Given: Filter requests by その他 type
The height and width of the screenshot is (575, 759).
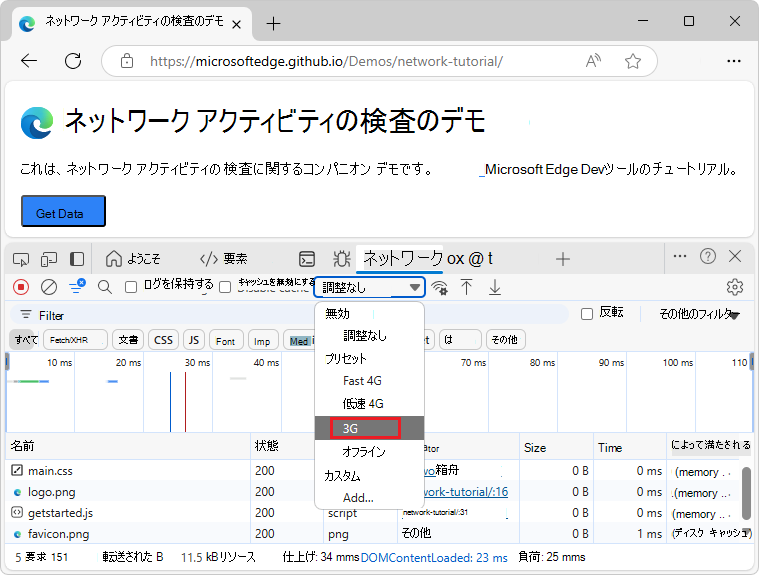Looking at the screenshot, I should 505,340.
